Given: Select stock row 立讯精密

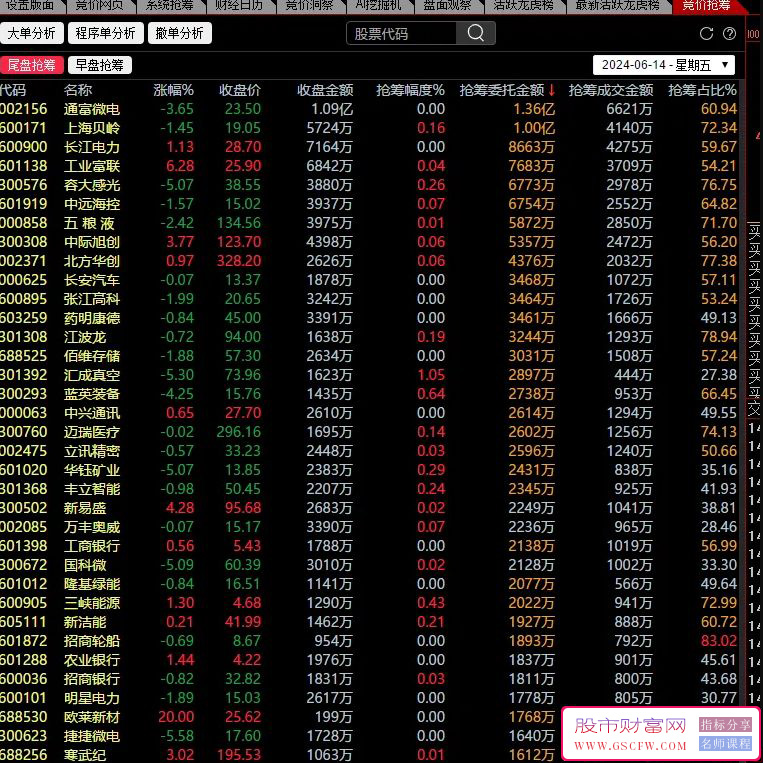Looking at the screenshot, I should tap(368, 451).
